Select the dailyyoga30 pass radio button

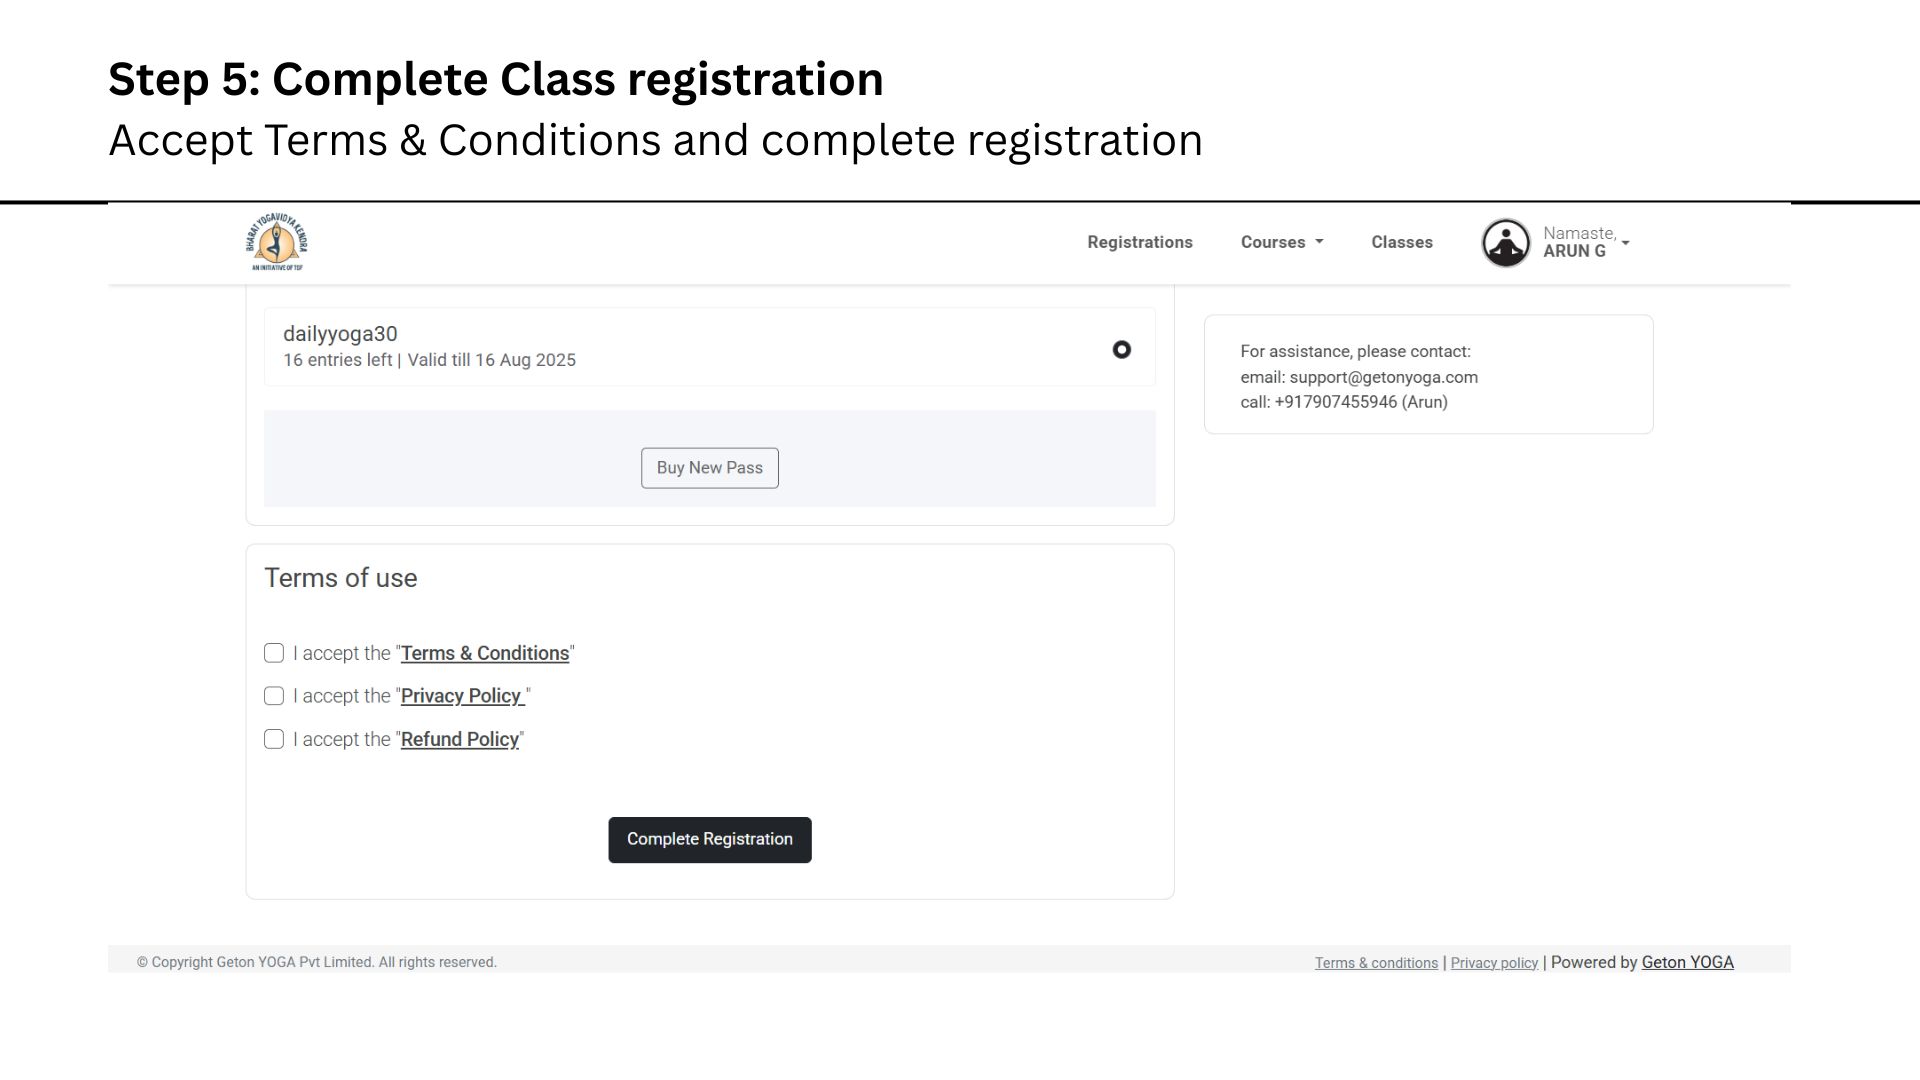coord(1121,349)
